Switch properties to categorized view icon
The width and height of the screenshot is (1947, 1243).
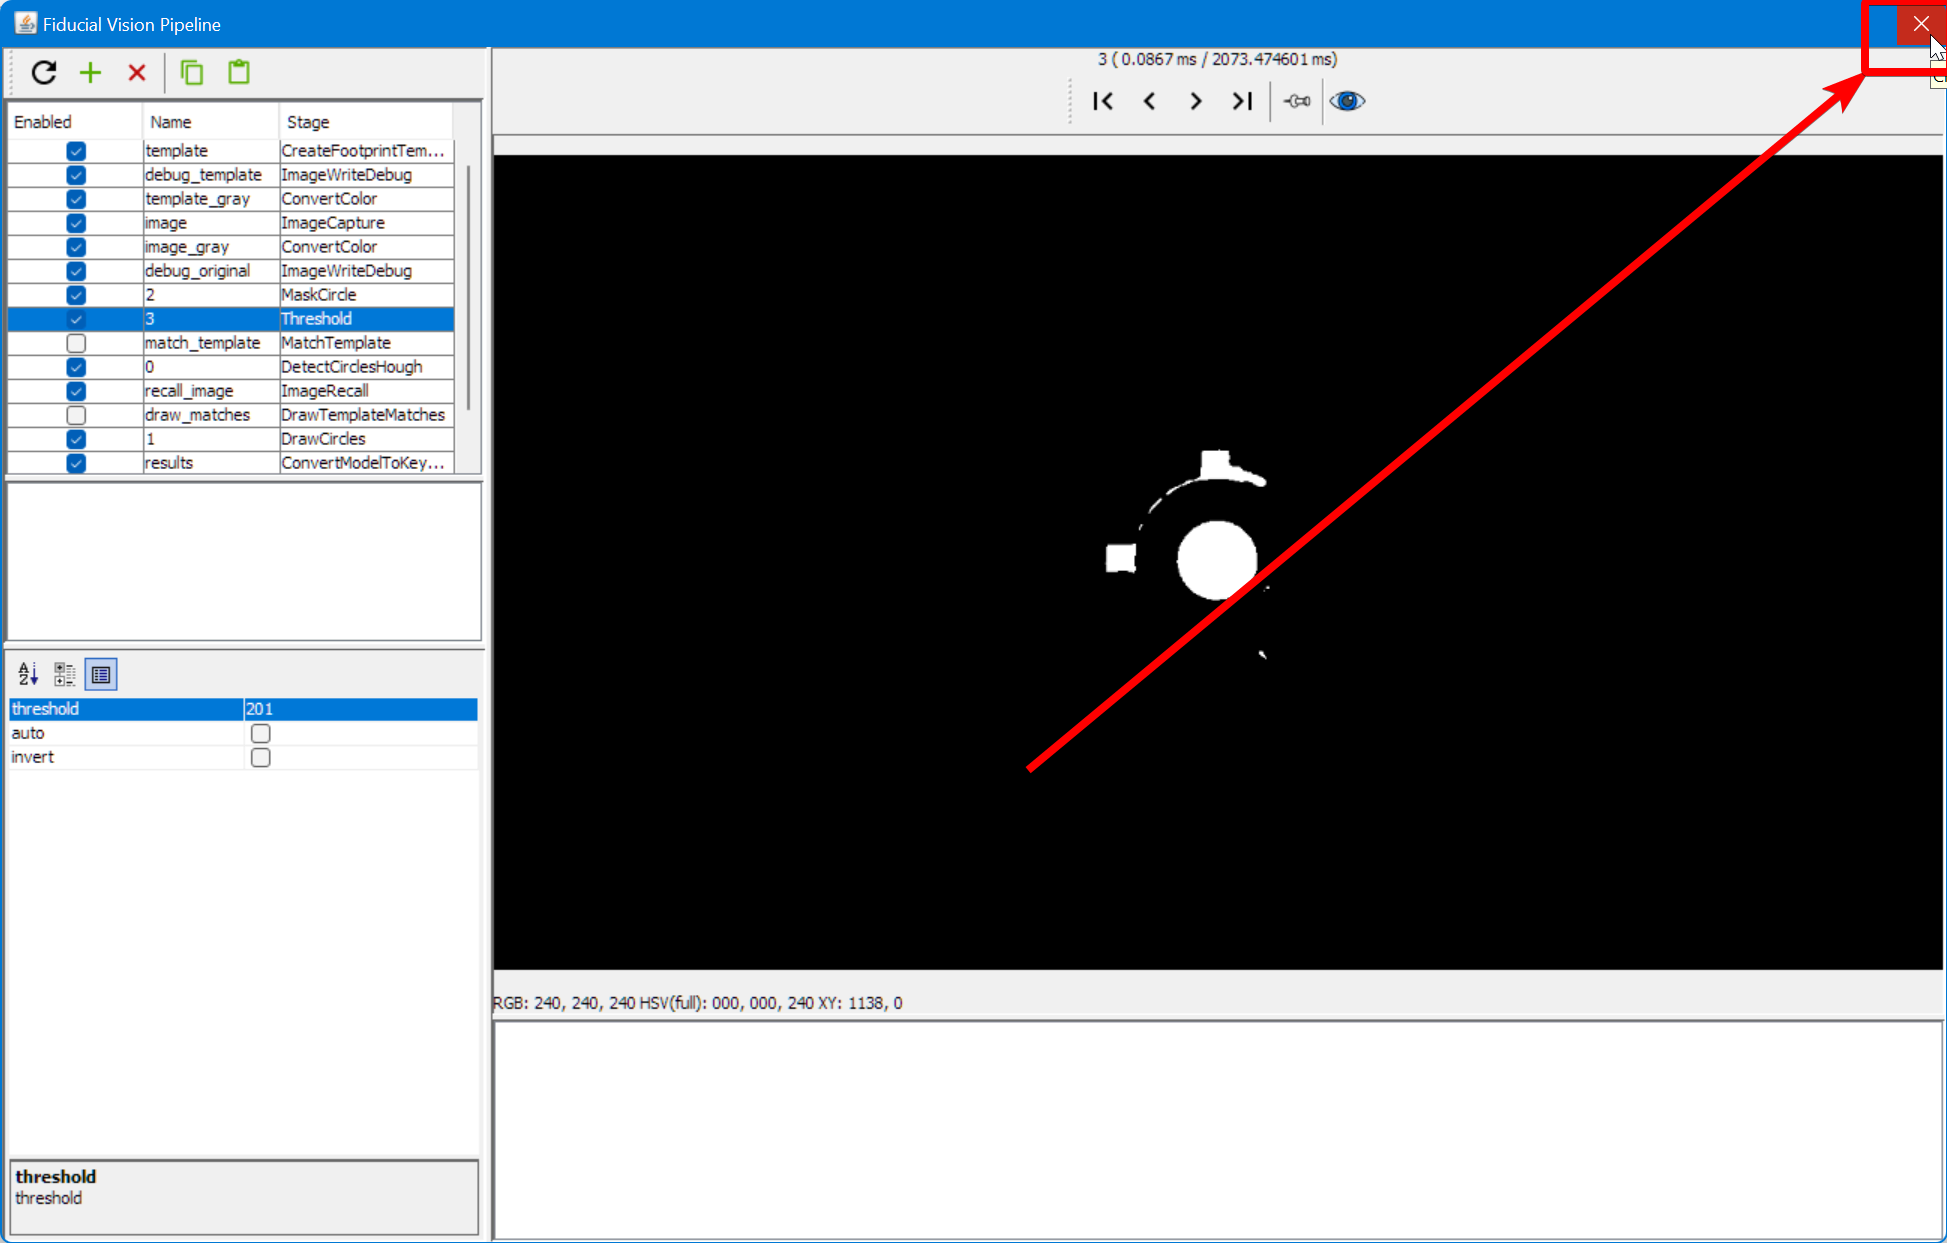coord(65,674)
